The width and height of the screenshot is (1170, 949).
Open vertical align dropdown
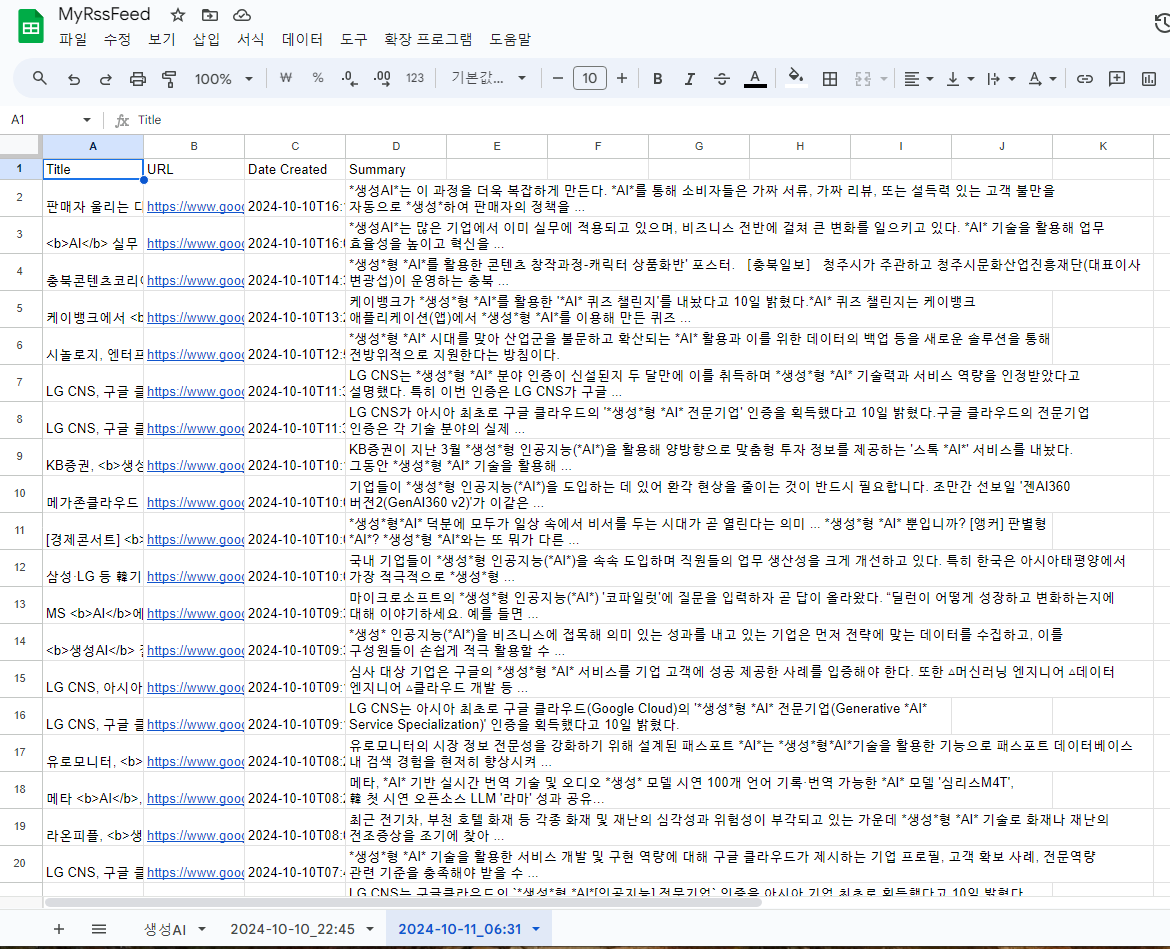tap(960, 78)
